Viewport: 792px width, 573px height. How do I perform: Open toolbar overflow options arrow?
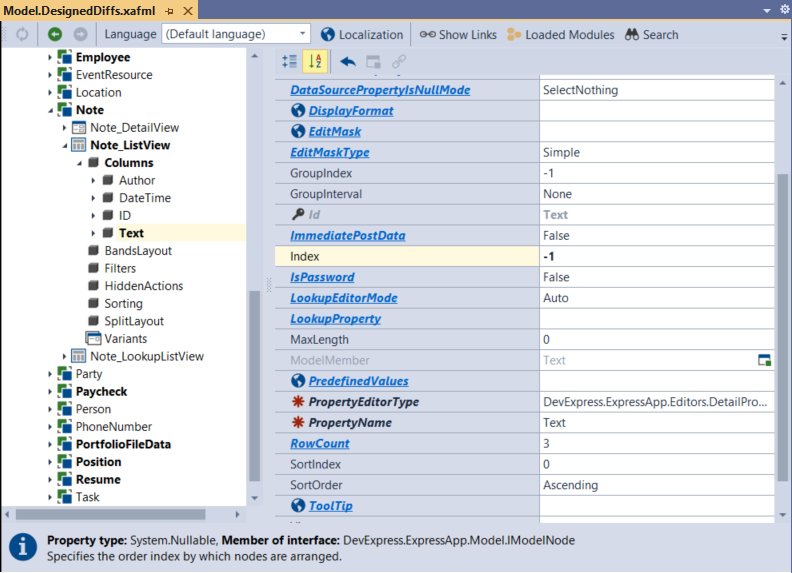[784, 37]
